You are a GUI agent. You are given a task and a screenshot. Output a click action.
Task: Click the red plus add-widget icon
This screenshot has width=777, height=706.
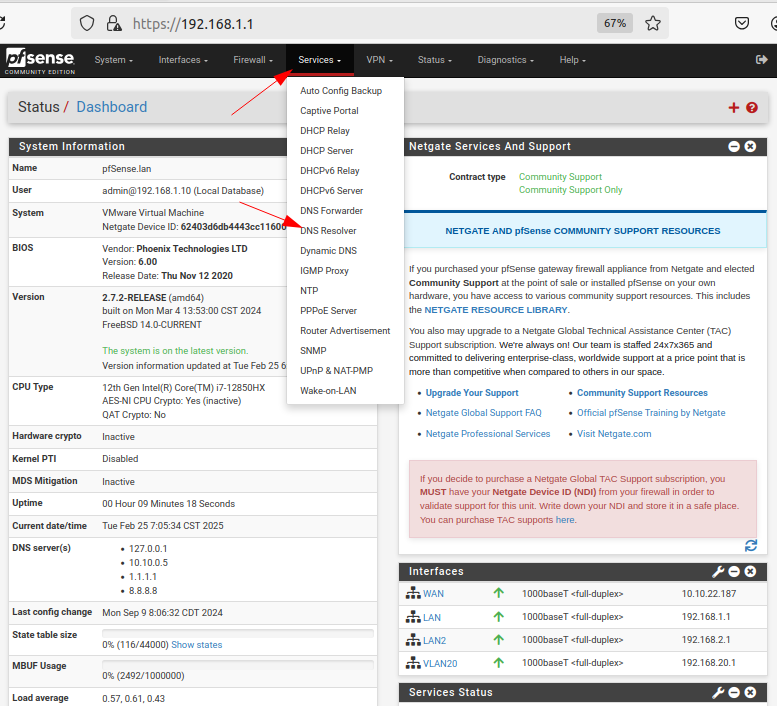point(734,108)
